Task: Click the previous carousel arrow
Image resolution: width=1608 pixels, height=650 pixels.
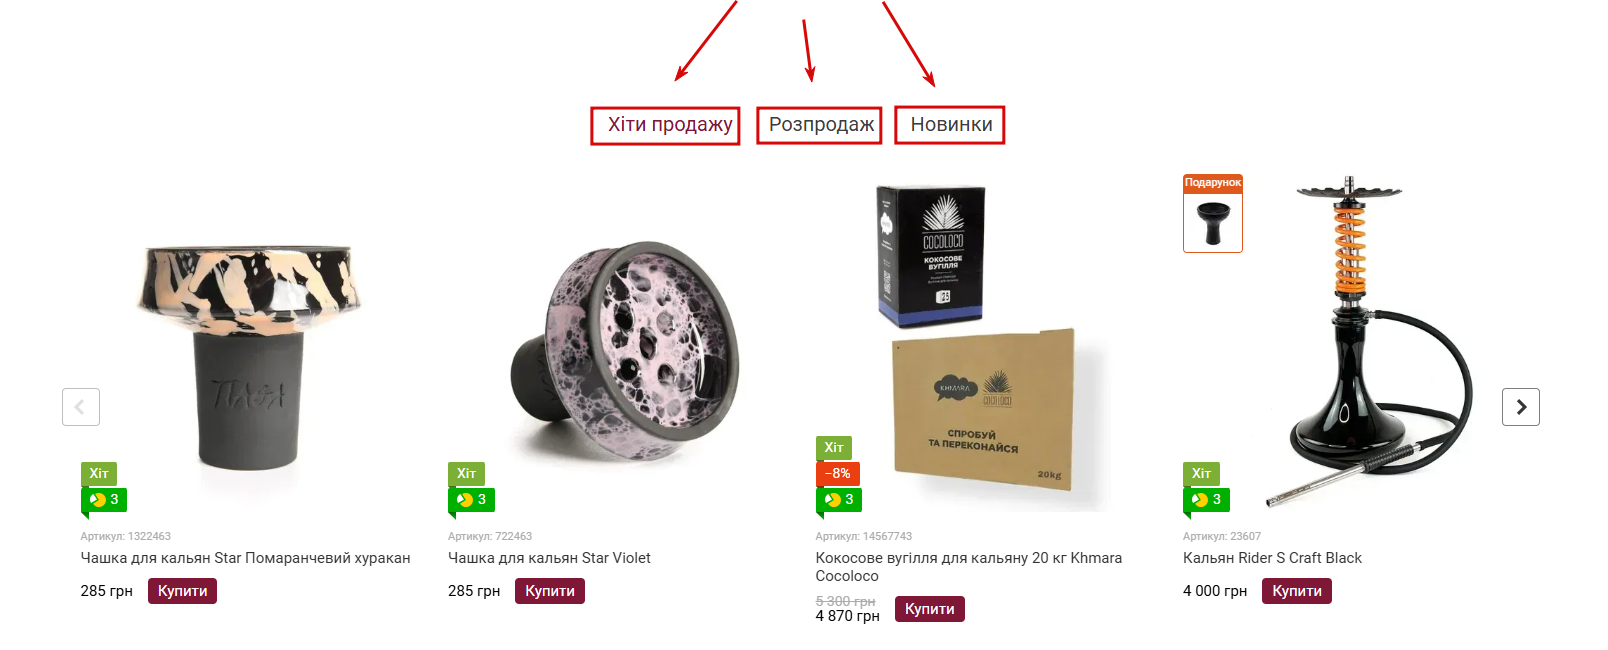Action: tap(81, 407)
